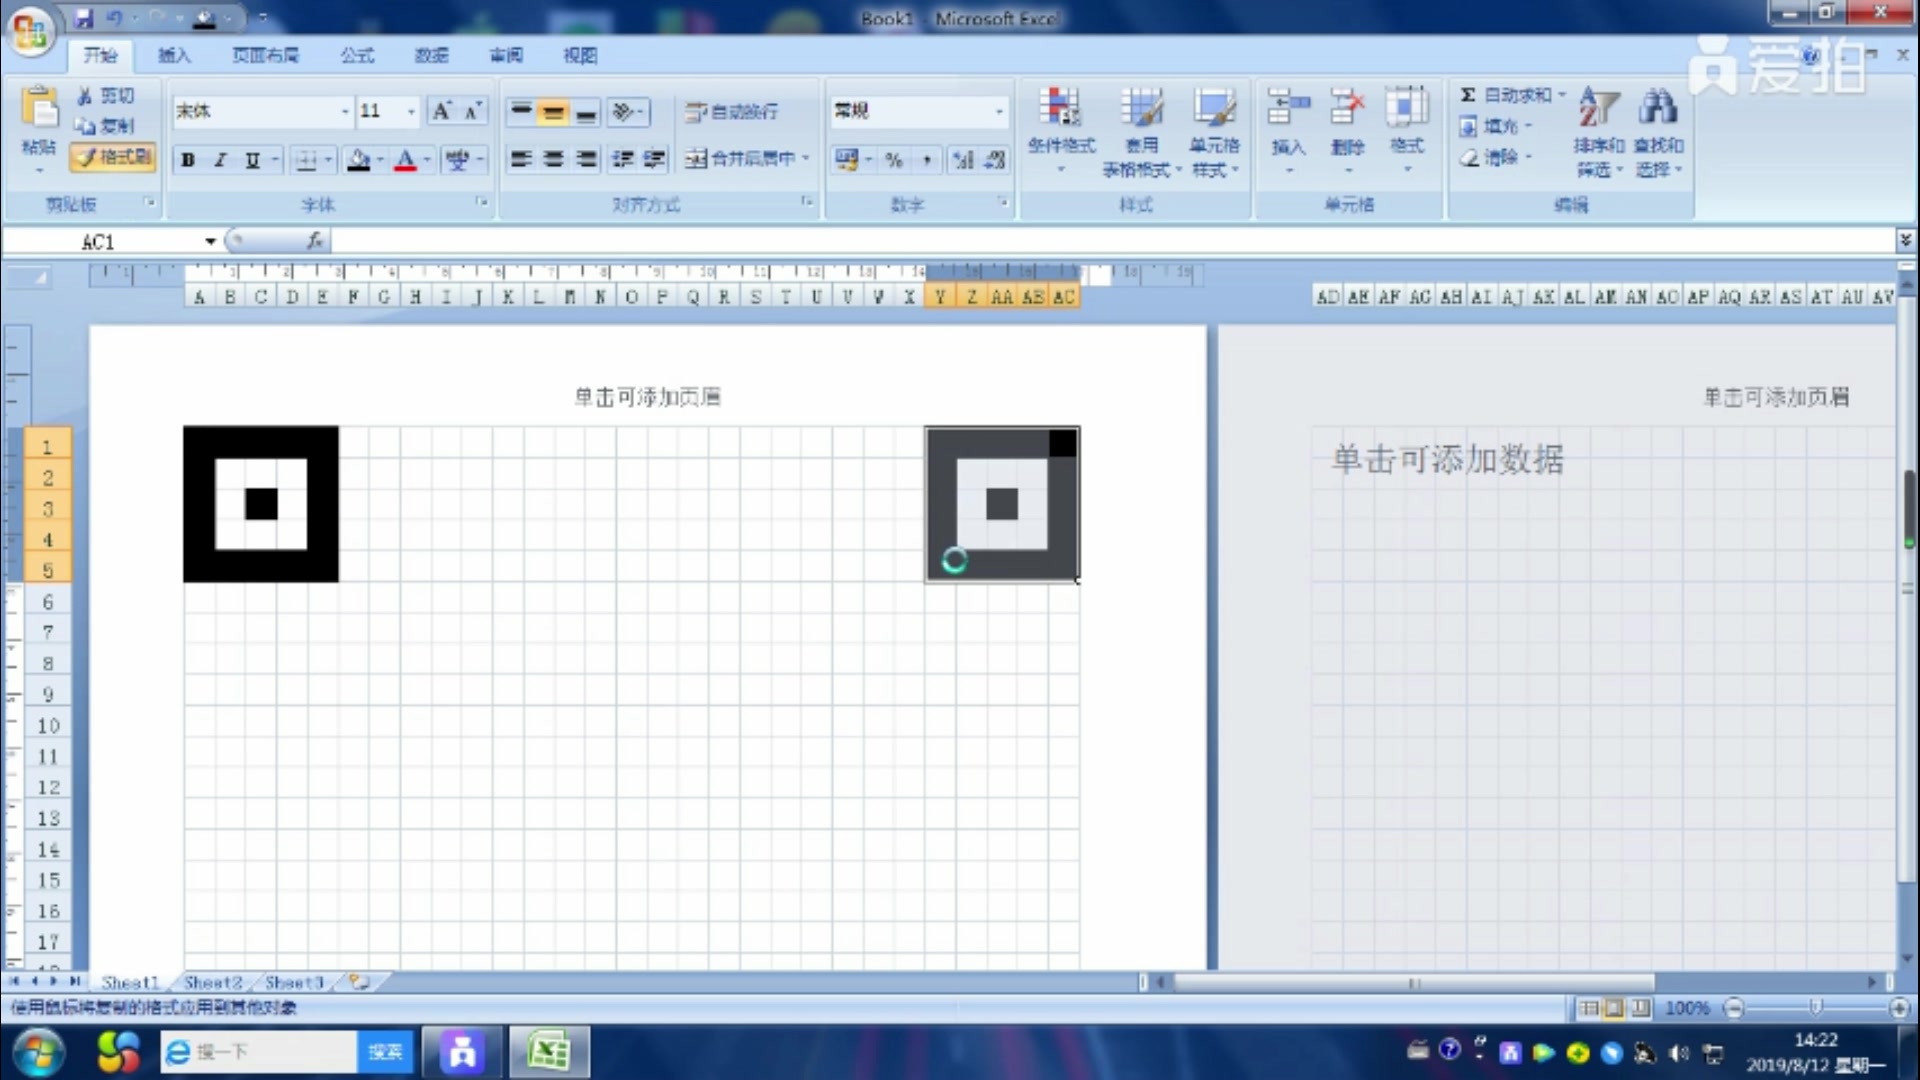This screenshot has height=1080, width=1920.
Task: Click the Insert Function fx icon
Action: [314, 240]
